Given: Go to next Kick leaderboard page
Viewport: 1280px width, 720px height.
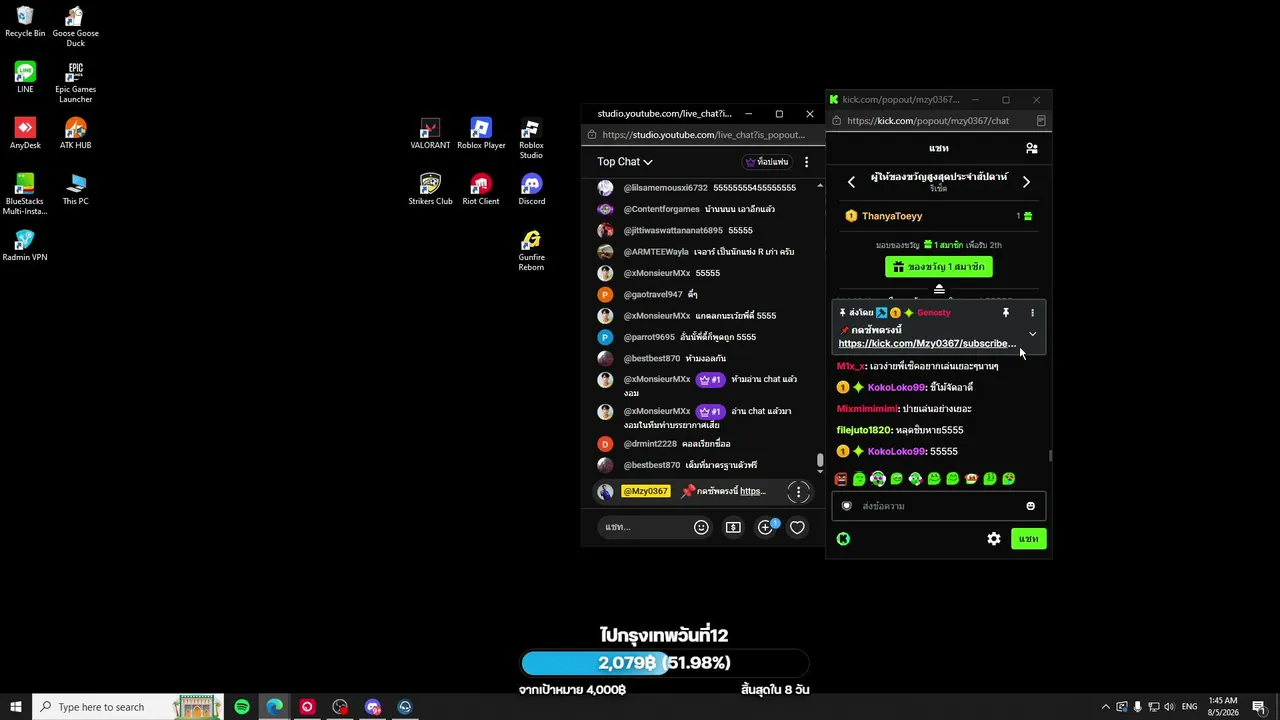Looking at the screenshot, I should pyautogui.click(x=1026, y=182).
